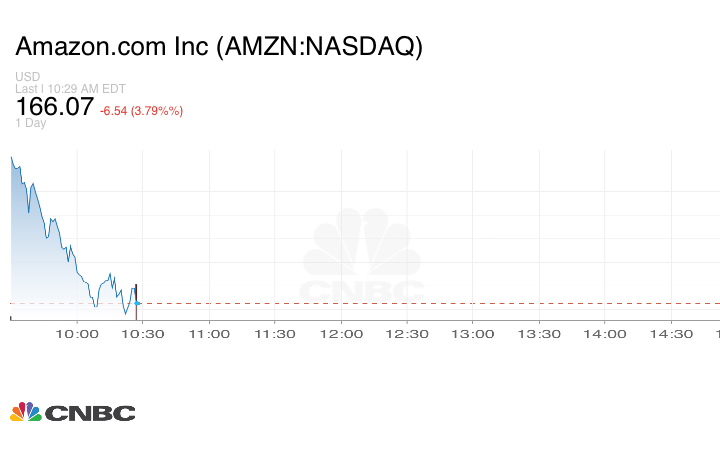Click the 12:30 time axis label
The height and width of the screenshot is (450, 720).
[408, 334]
